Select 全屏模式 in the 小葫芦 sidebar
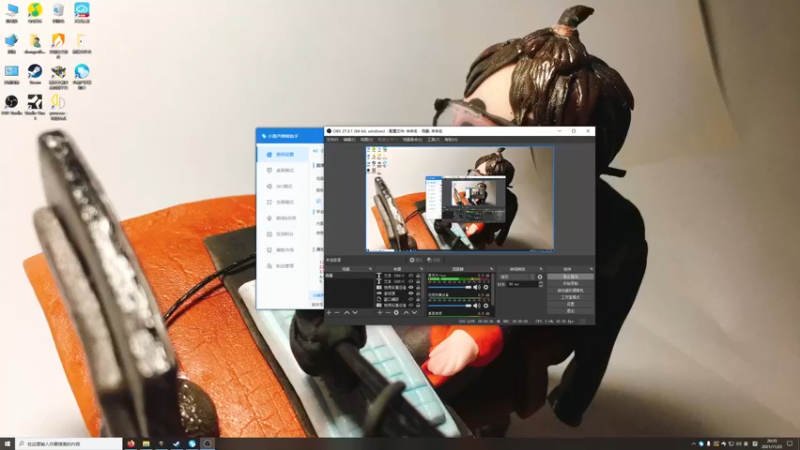This screenshot has width=800, height=450. coord(283,202)
